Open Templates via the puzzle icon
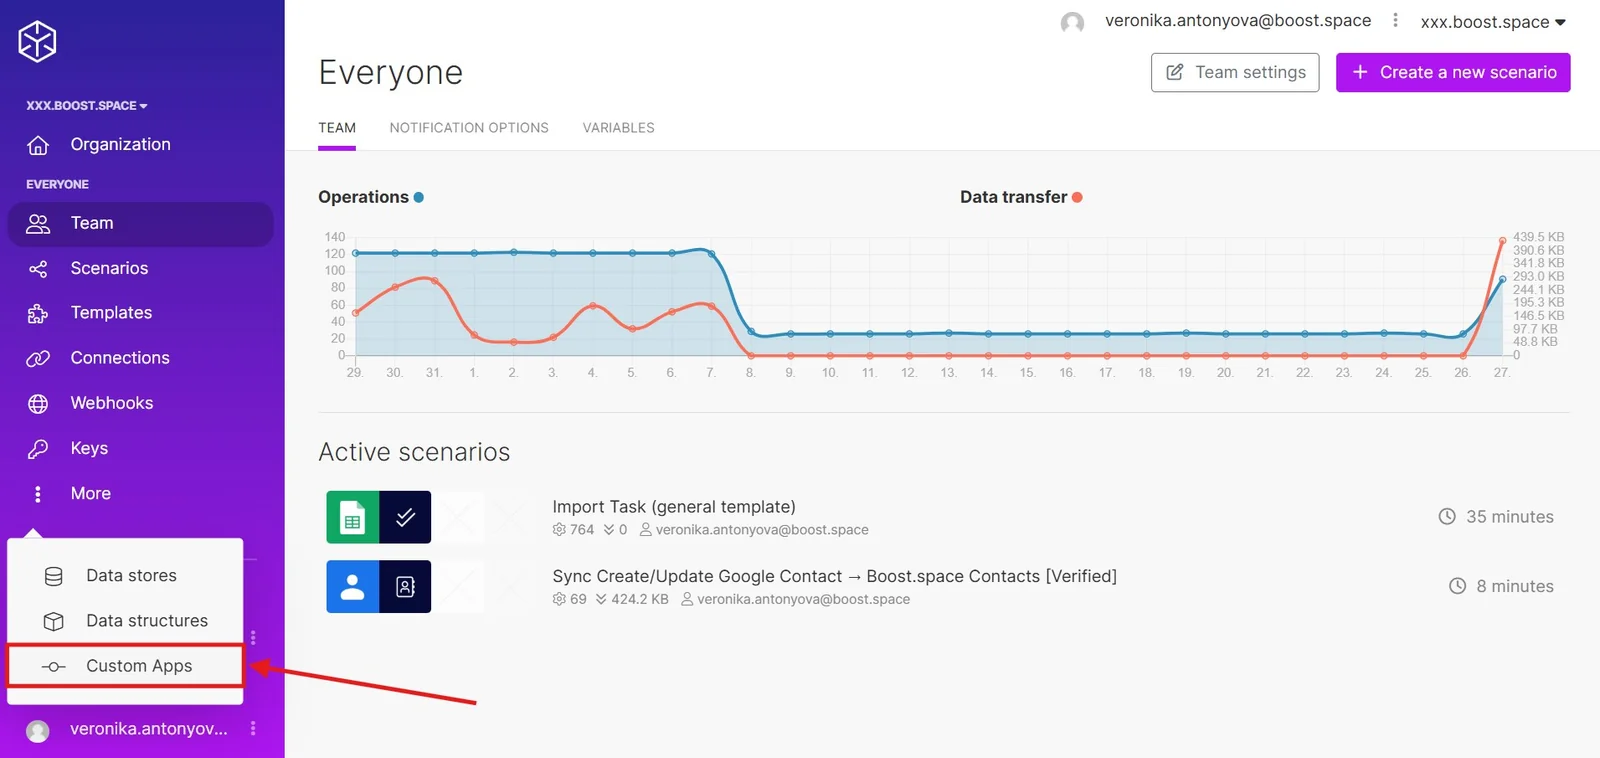This screenshot has width=1600, height=758. click(38, 313)
